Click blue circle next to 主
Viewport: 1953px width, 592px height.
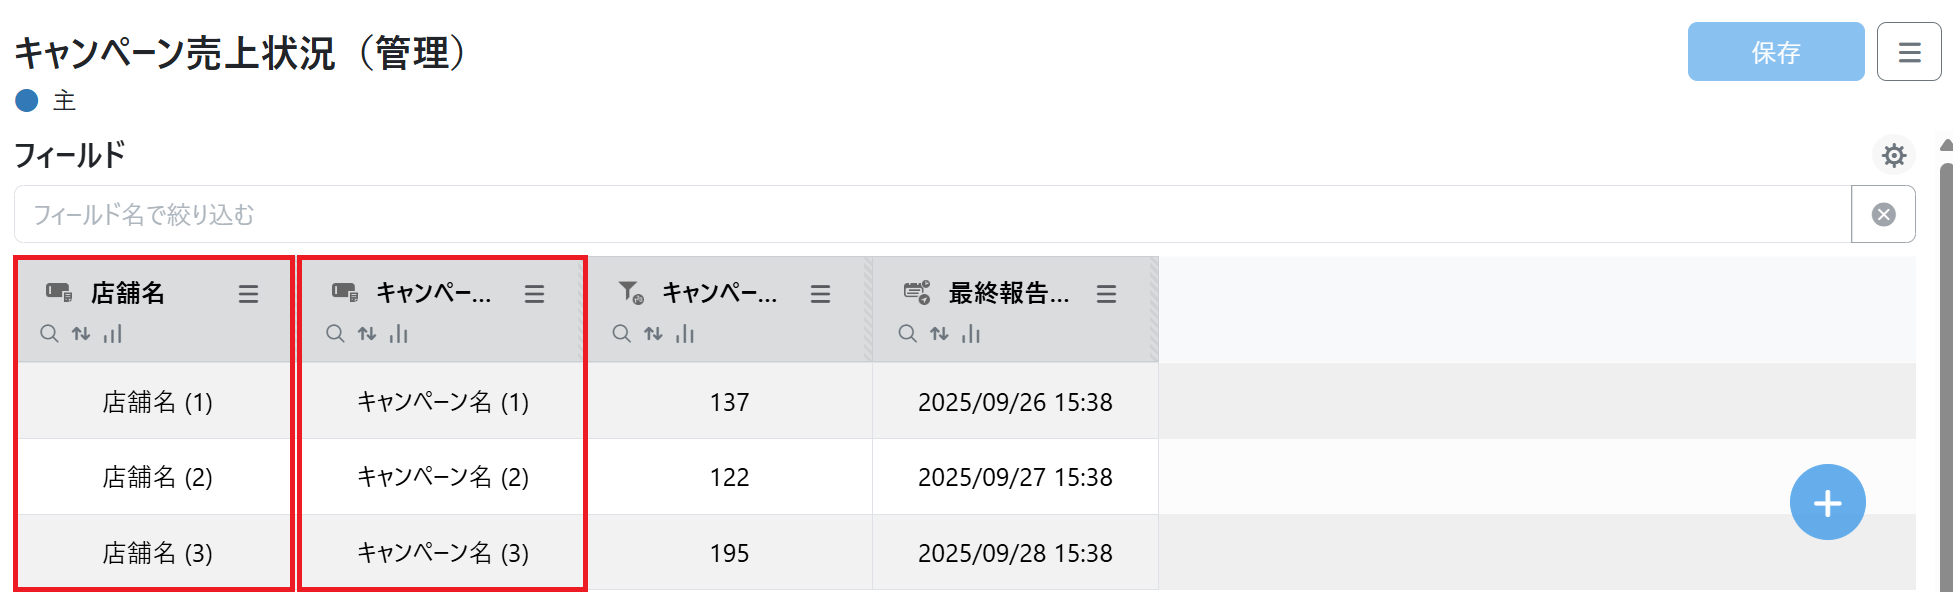[27, 100]
